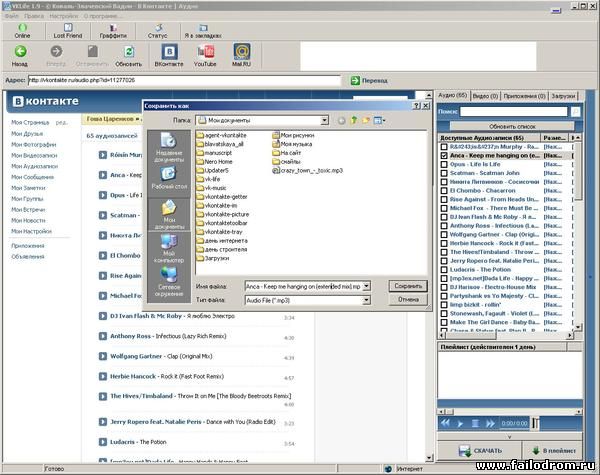Open Мой компьютер in places bar
This screenshot has height=475, width=600.
[x=169, y=248]
